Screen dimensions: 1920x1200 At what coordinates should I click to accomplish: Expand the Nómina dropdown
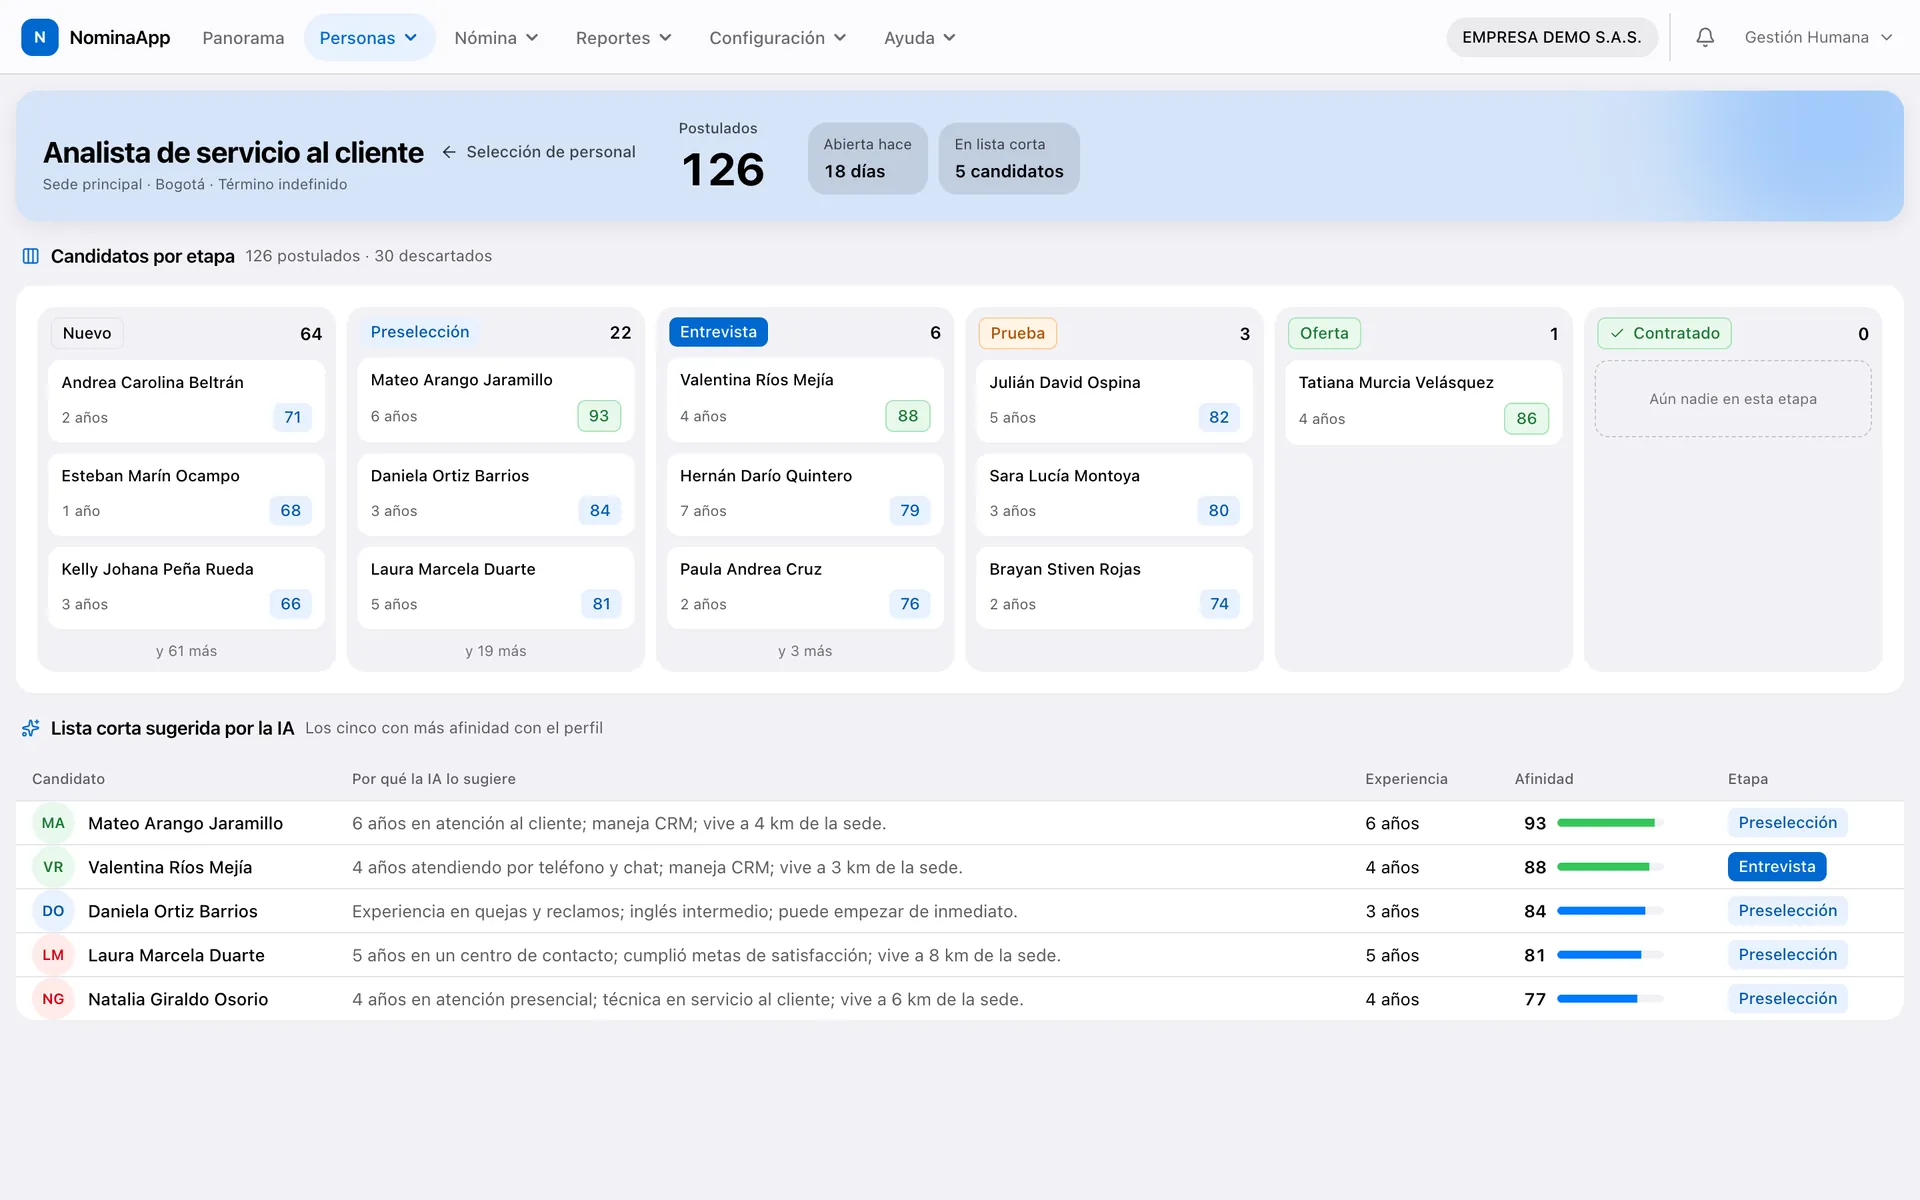pos(496,37)
